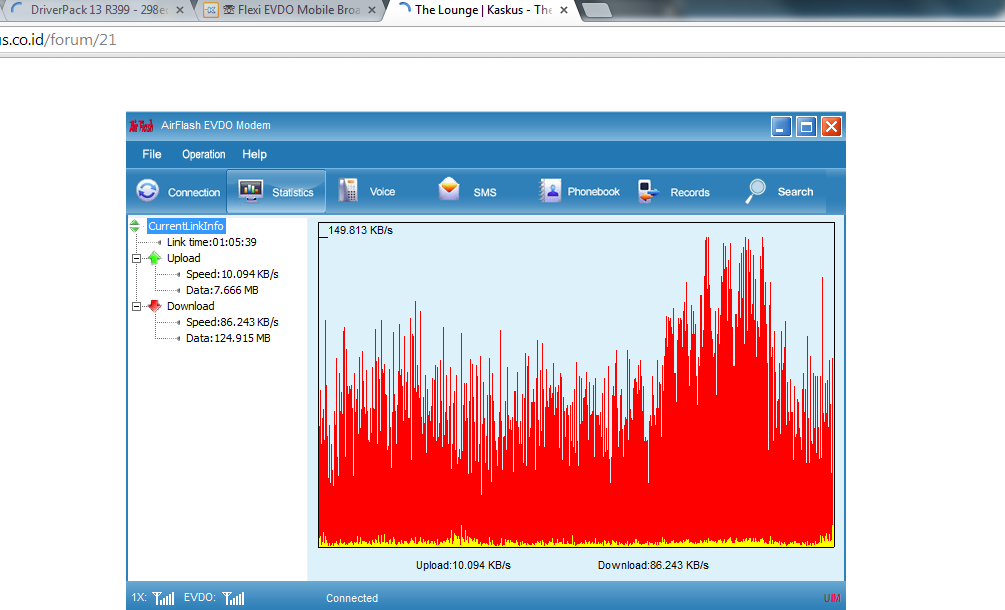Select the Download tree label
Viewport: 1005px width, 610px height.
(x=190, y=306)
